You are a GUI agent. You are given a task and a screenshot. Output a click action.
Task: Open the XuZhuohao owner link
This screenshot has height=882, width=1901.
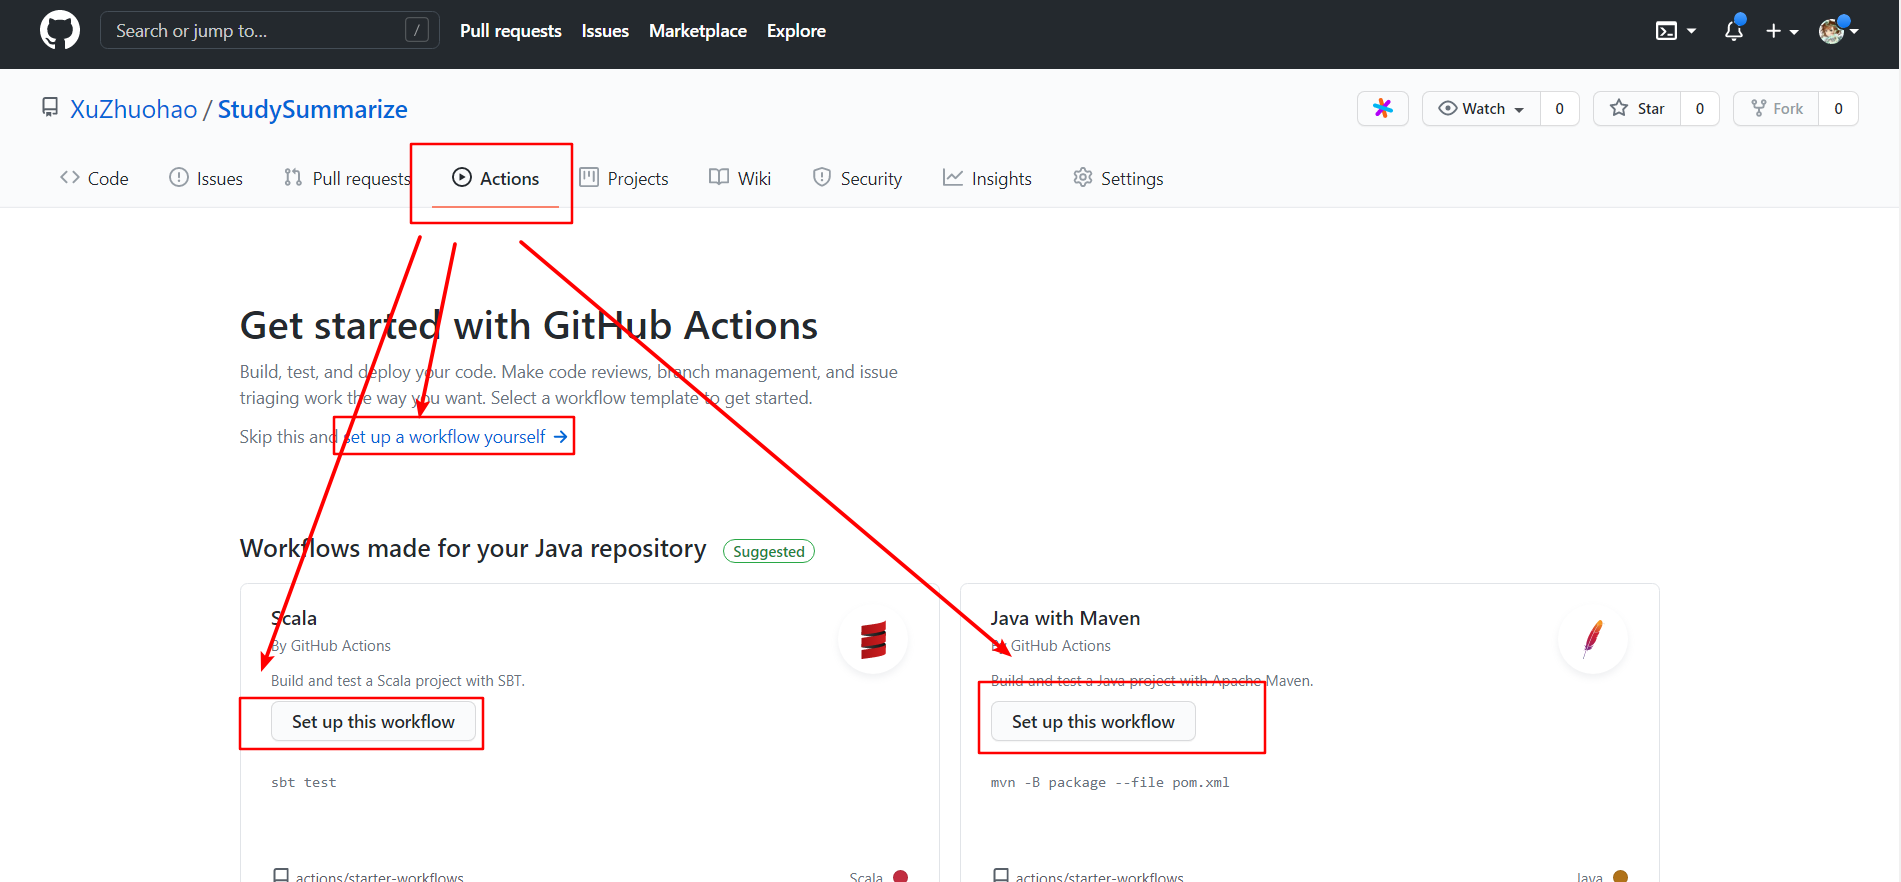133,109
